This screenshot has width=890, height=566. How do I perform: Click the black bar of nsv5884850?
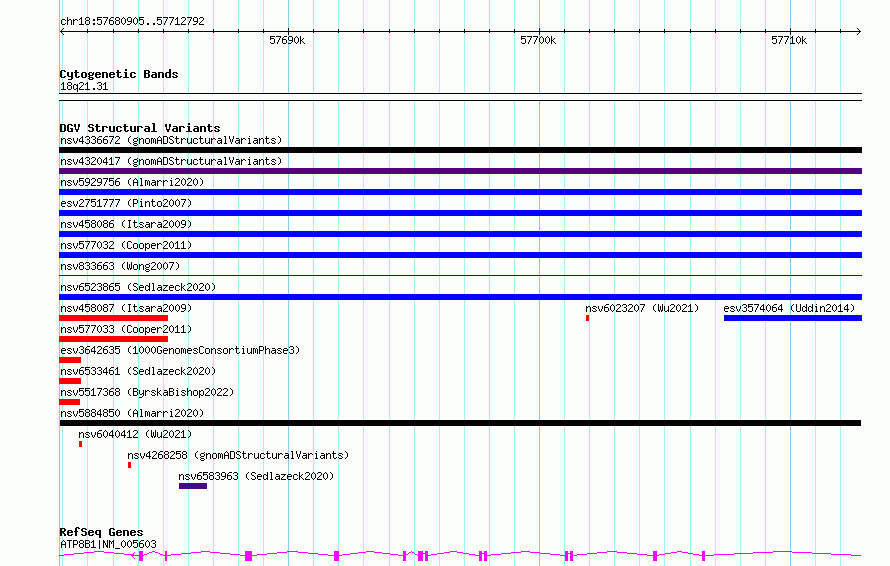point(460,423)
